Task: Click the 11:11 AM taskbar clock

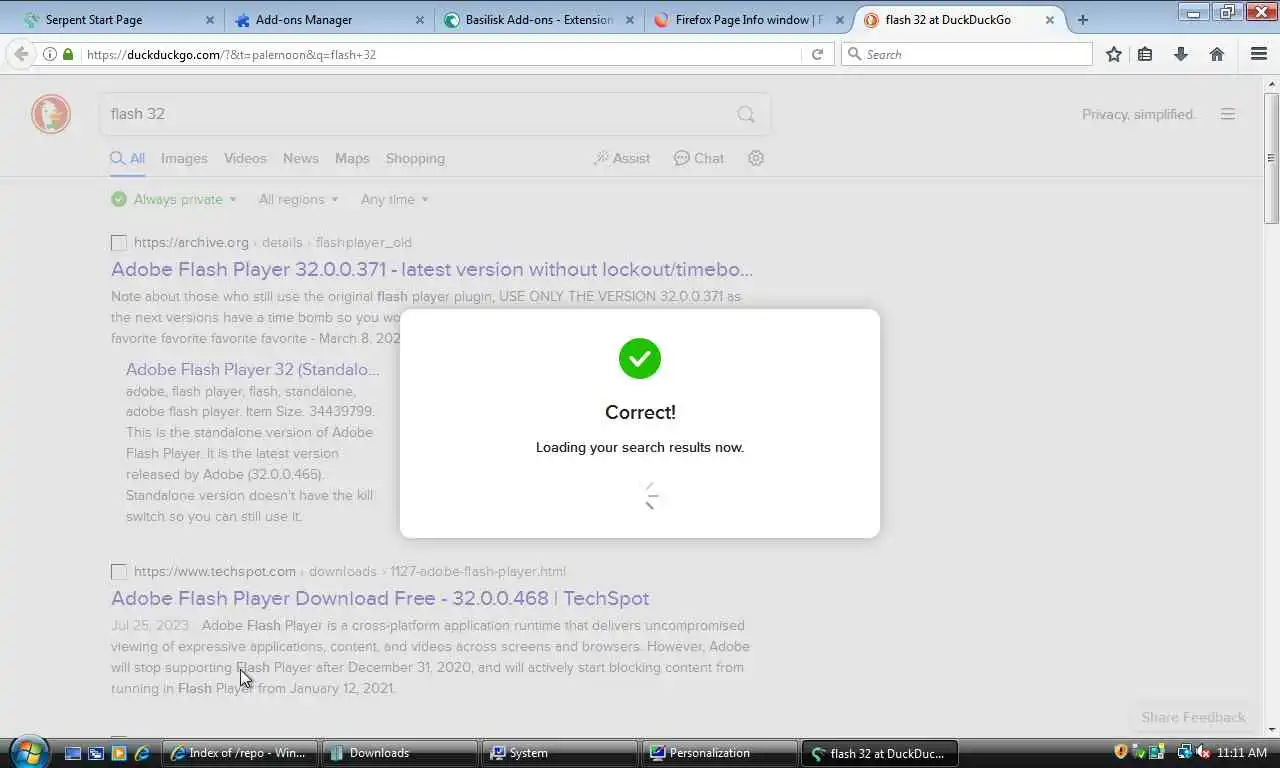Action: (x=1243, y=752)
